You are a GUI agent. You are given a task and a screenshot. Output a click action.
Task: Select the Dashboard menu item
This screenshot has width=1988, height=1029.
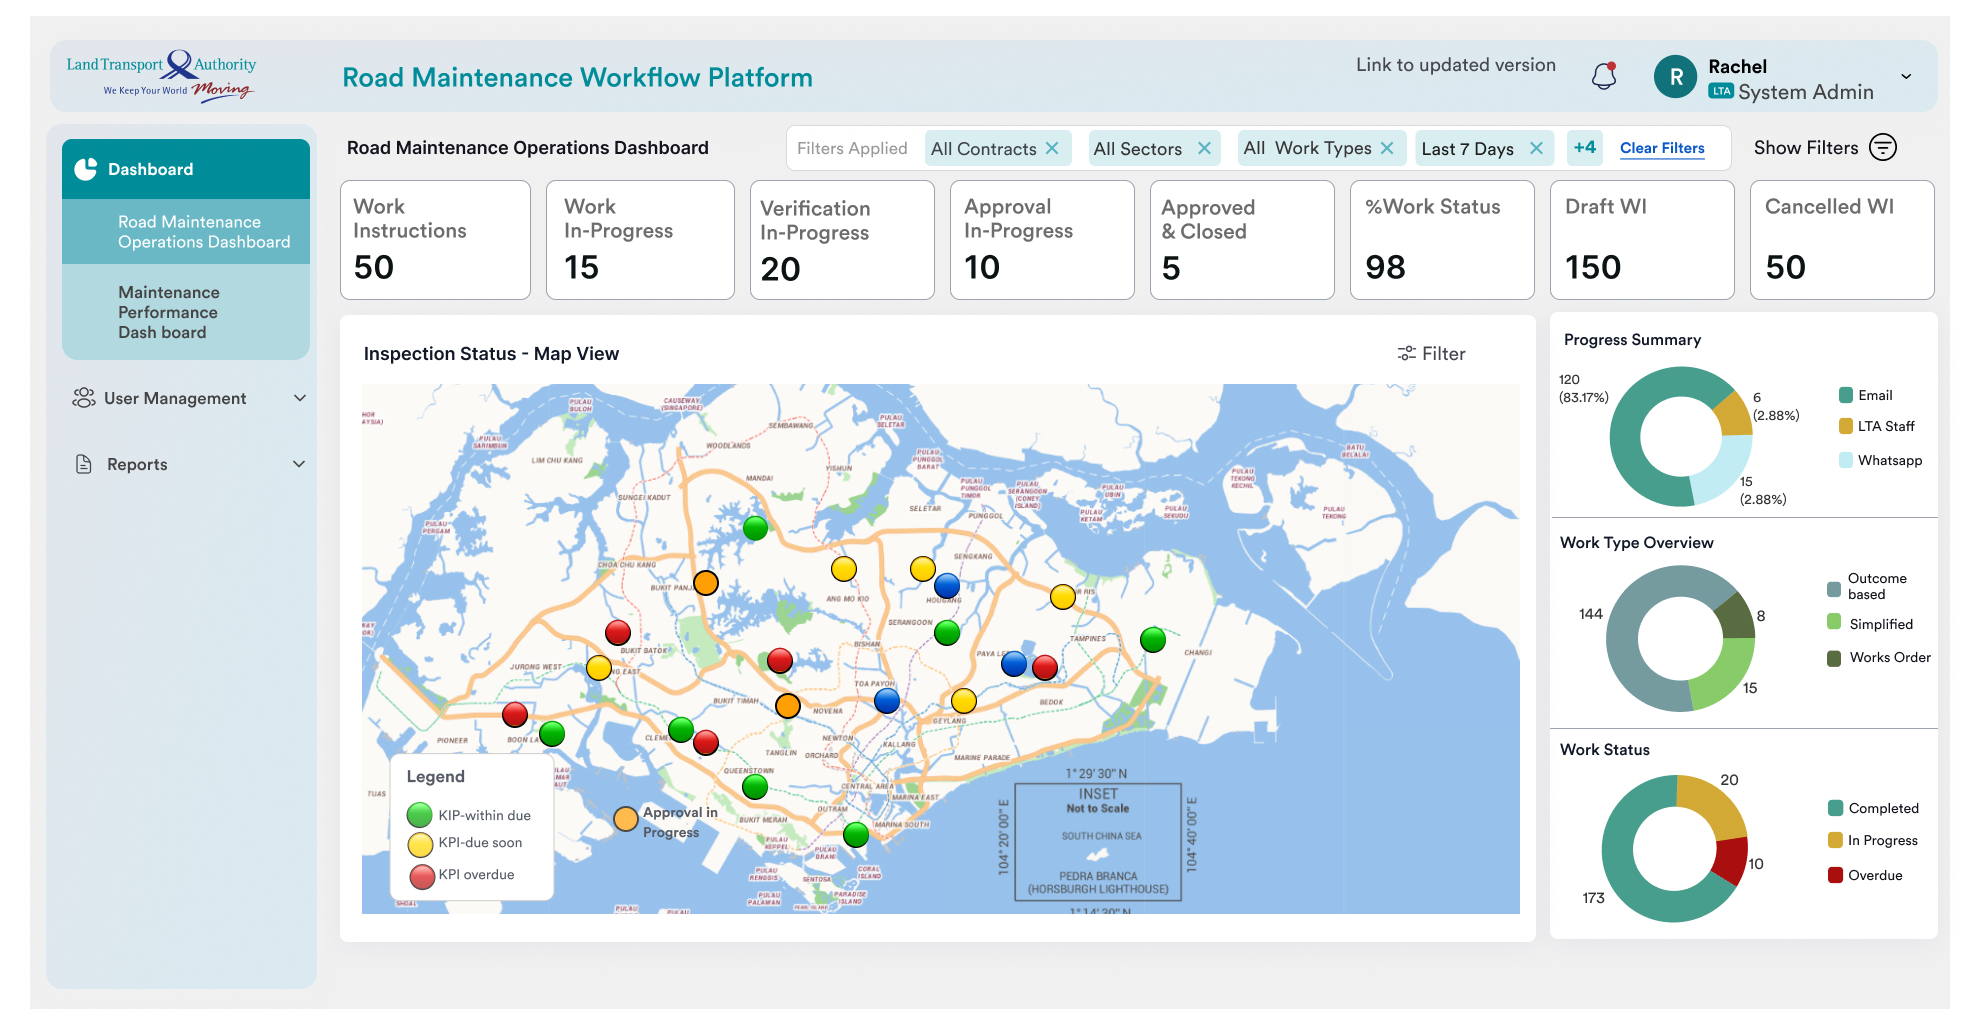pyautogui.click(x=186, y=169)
